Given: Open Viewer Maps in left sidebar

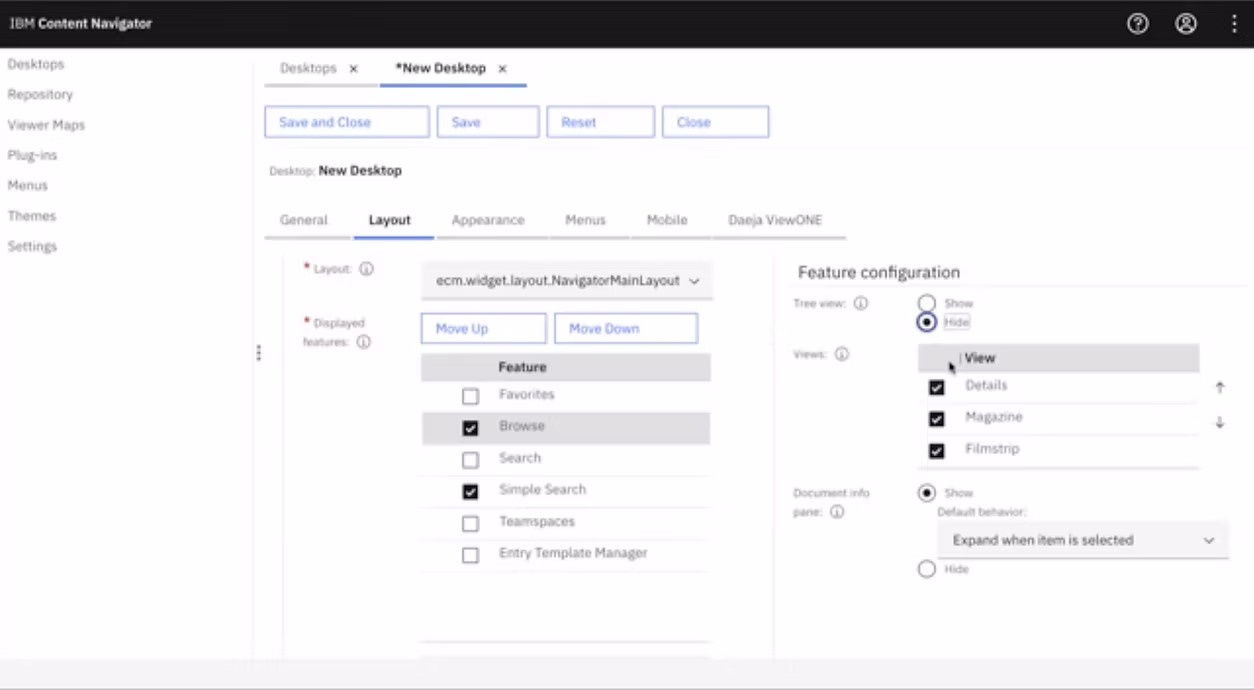Looking at the screenshot, I should pos(46,125).
